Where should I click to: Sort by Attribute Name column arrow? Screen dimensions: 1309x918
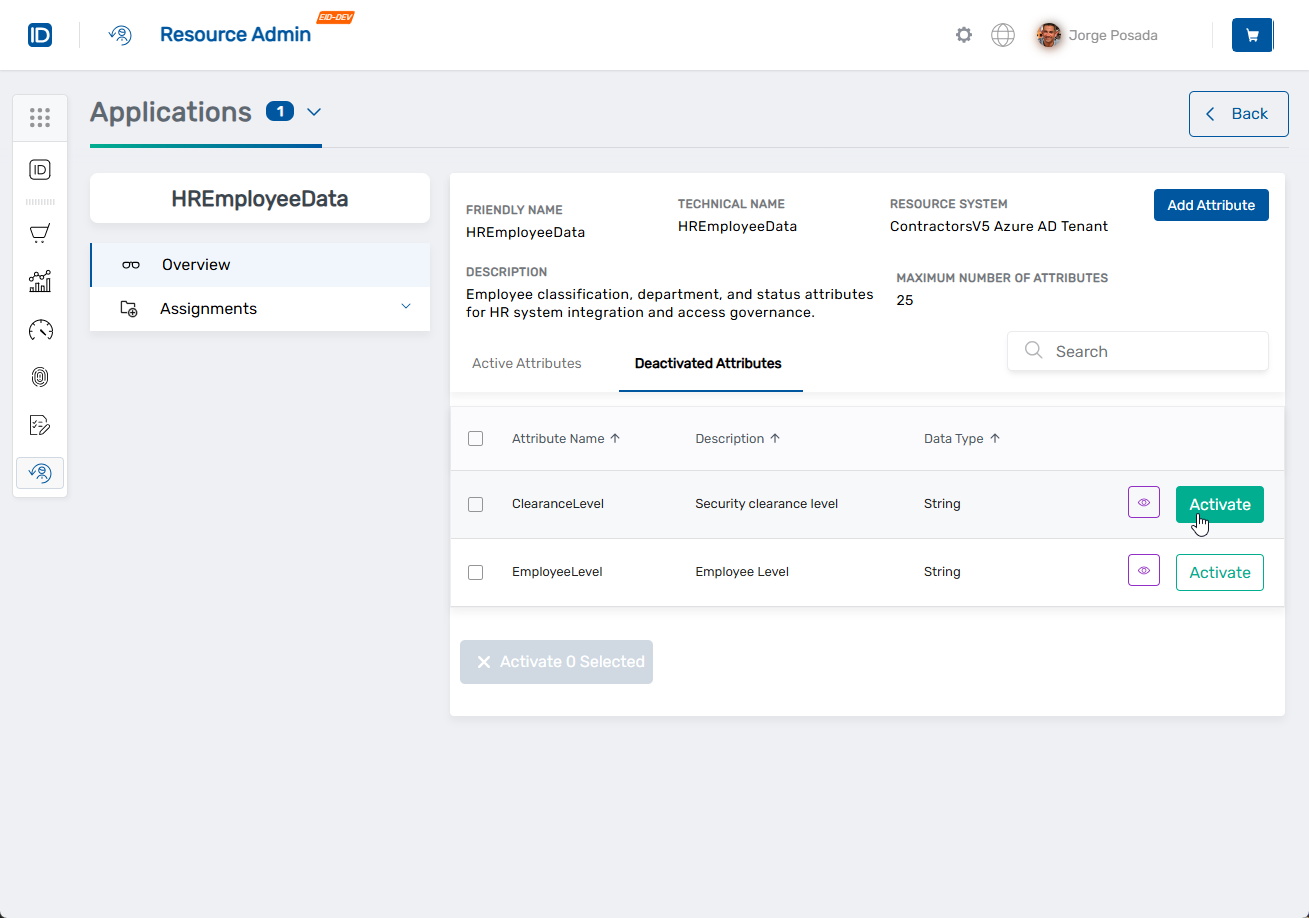(x=615, y=438)
